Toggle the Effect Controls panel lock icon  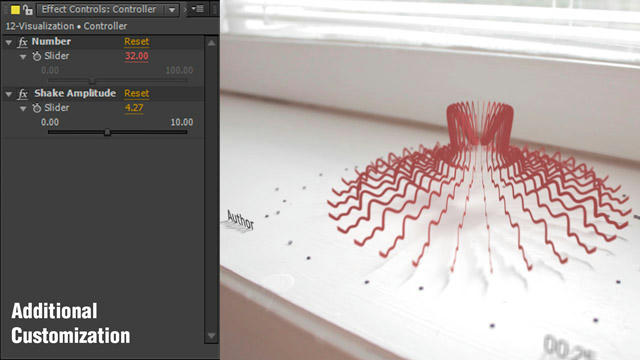coord(28,9)
